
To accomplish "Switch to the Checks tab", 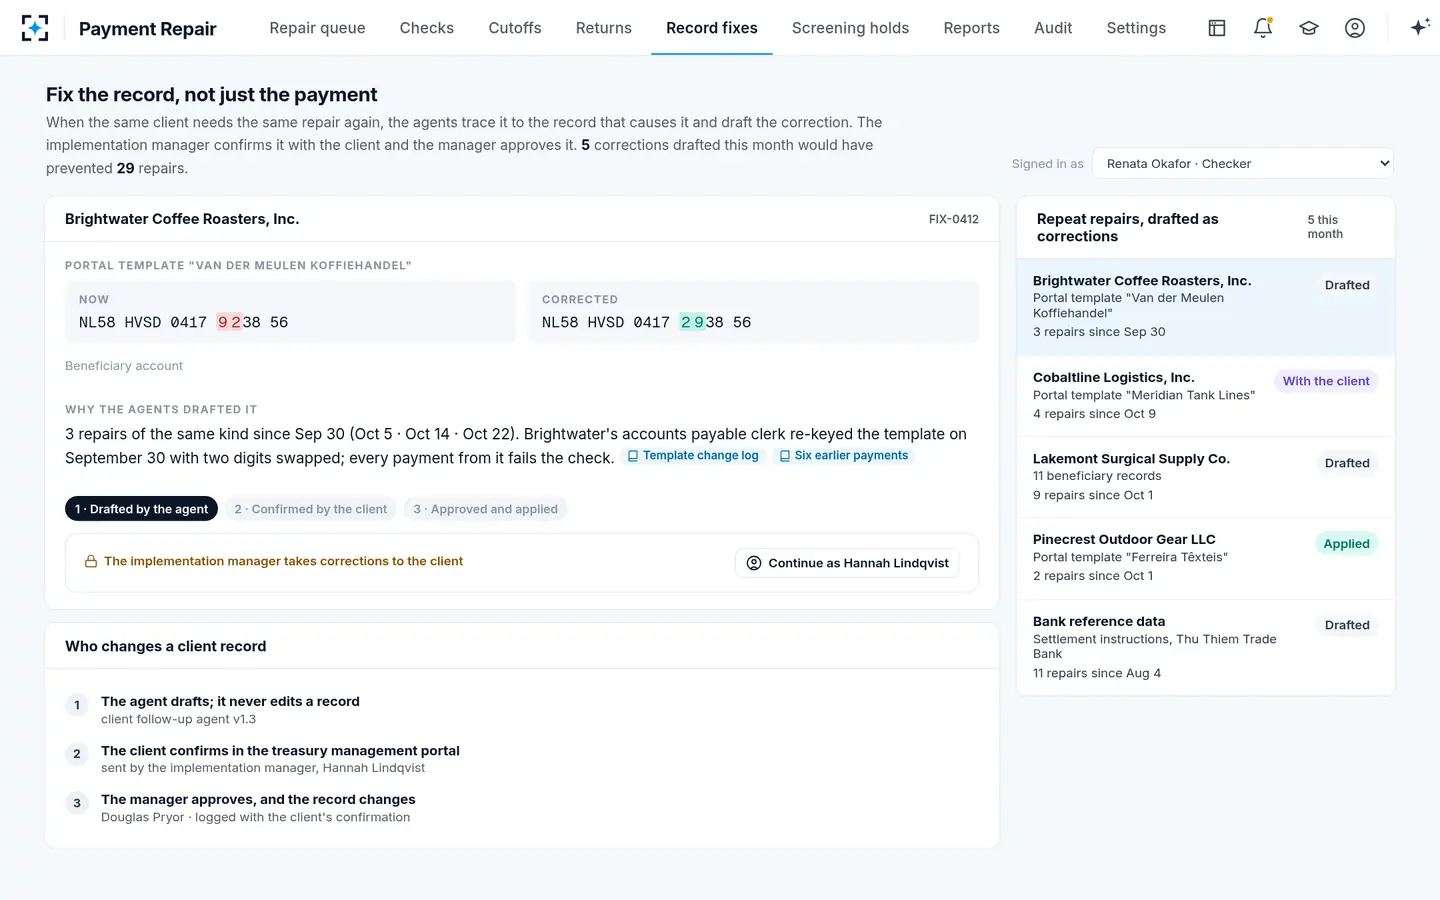I will pos(427,28).
